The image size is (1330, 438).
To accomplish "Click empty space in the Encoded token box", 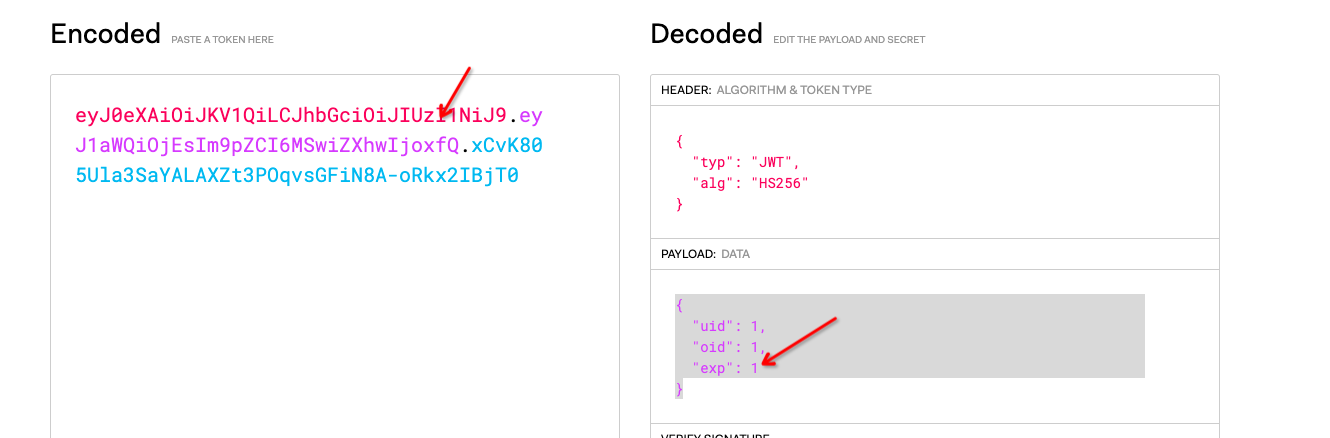I will pyautogui.click(x=334, y=320).
